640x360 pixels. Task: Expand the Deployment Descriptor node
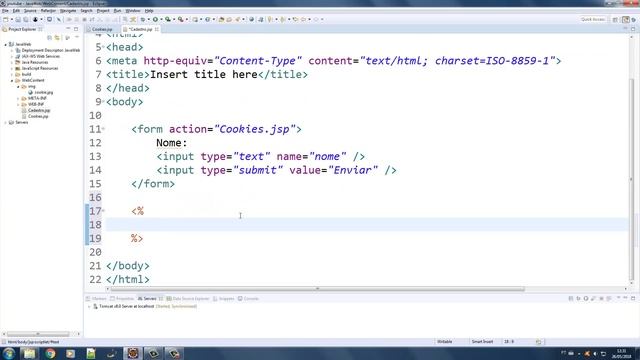click(x=12, y=50)
